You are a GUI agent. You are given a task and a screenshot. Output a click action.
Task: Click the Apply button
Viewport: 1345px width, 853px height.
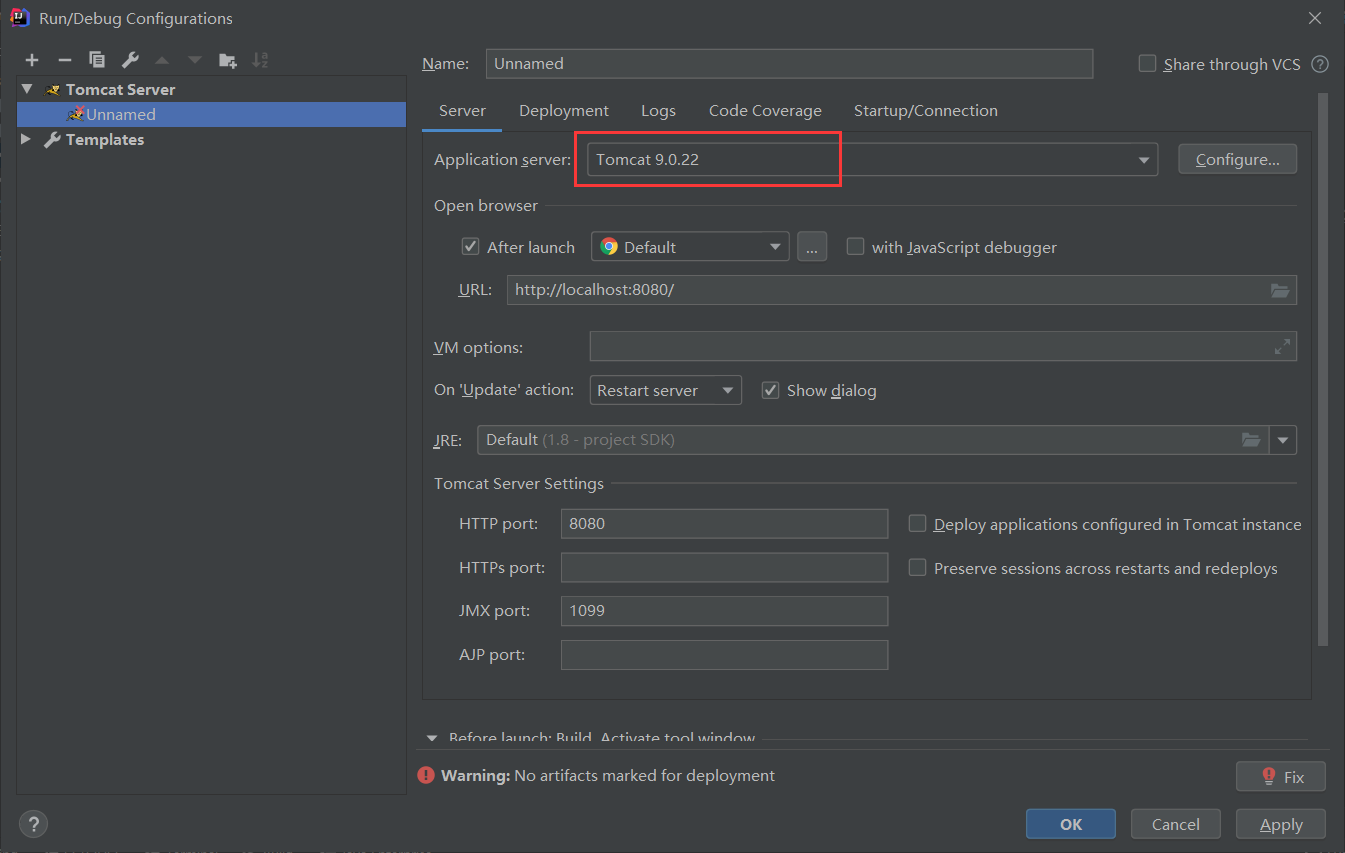pos(1281,824)
